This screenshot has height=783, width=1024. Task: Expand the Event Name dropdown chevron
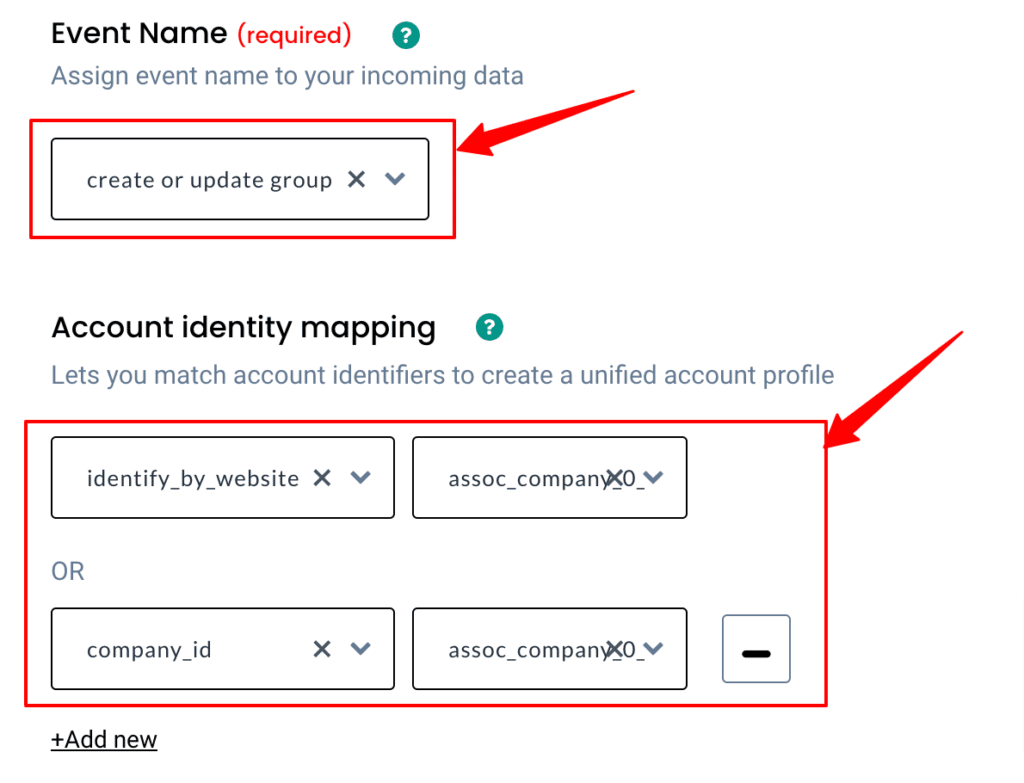tap(395, 179)
